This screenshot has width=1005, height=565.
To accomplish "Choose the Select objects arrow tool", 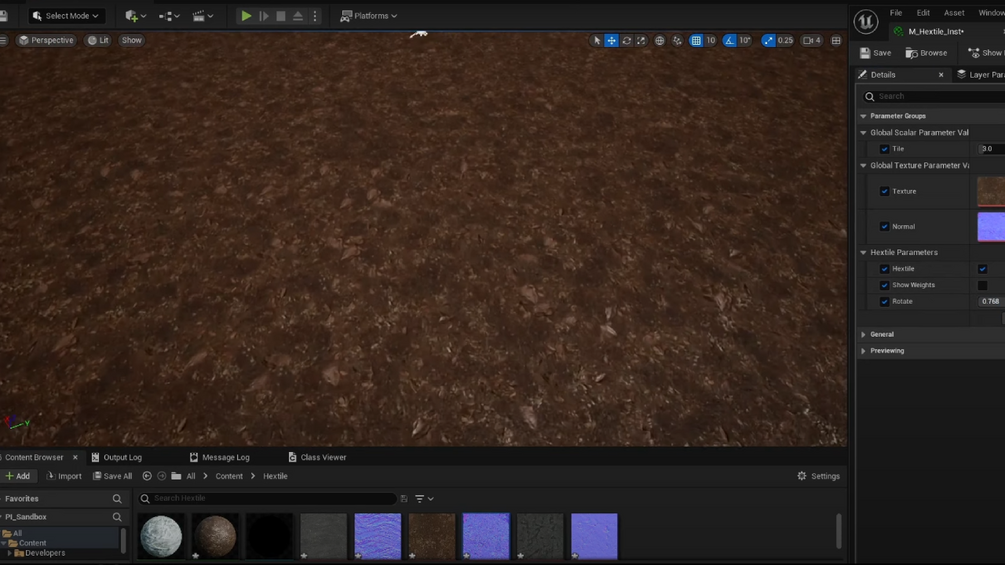I will point(597,40).
